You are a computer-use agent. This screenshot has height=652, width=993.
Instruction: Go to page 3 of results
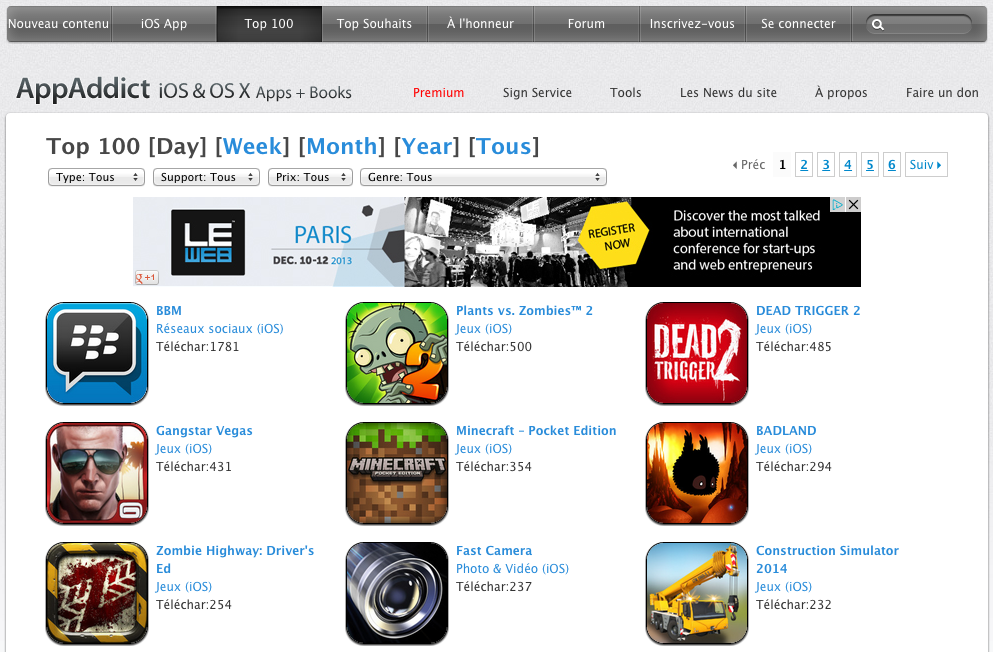click(x=826, y=165)
